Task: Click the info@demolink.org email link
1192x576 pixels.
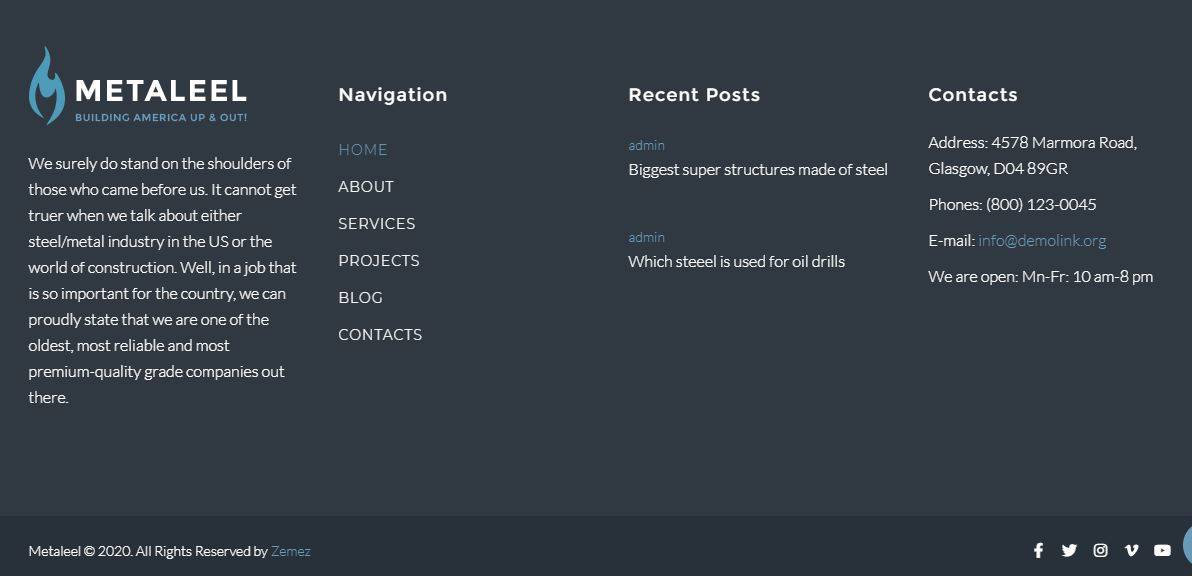Action: click(1041, 241)
